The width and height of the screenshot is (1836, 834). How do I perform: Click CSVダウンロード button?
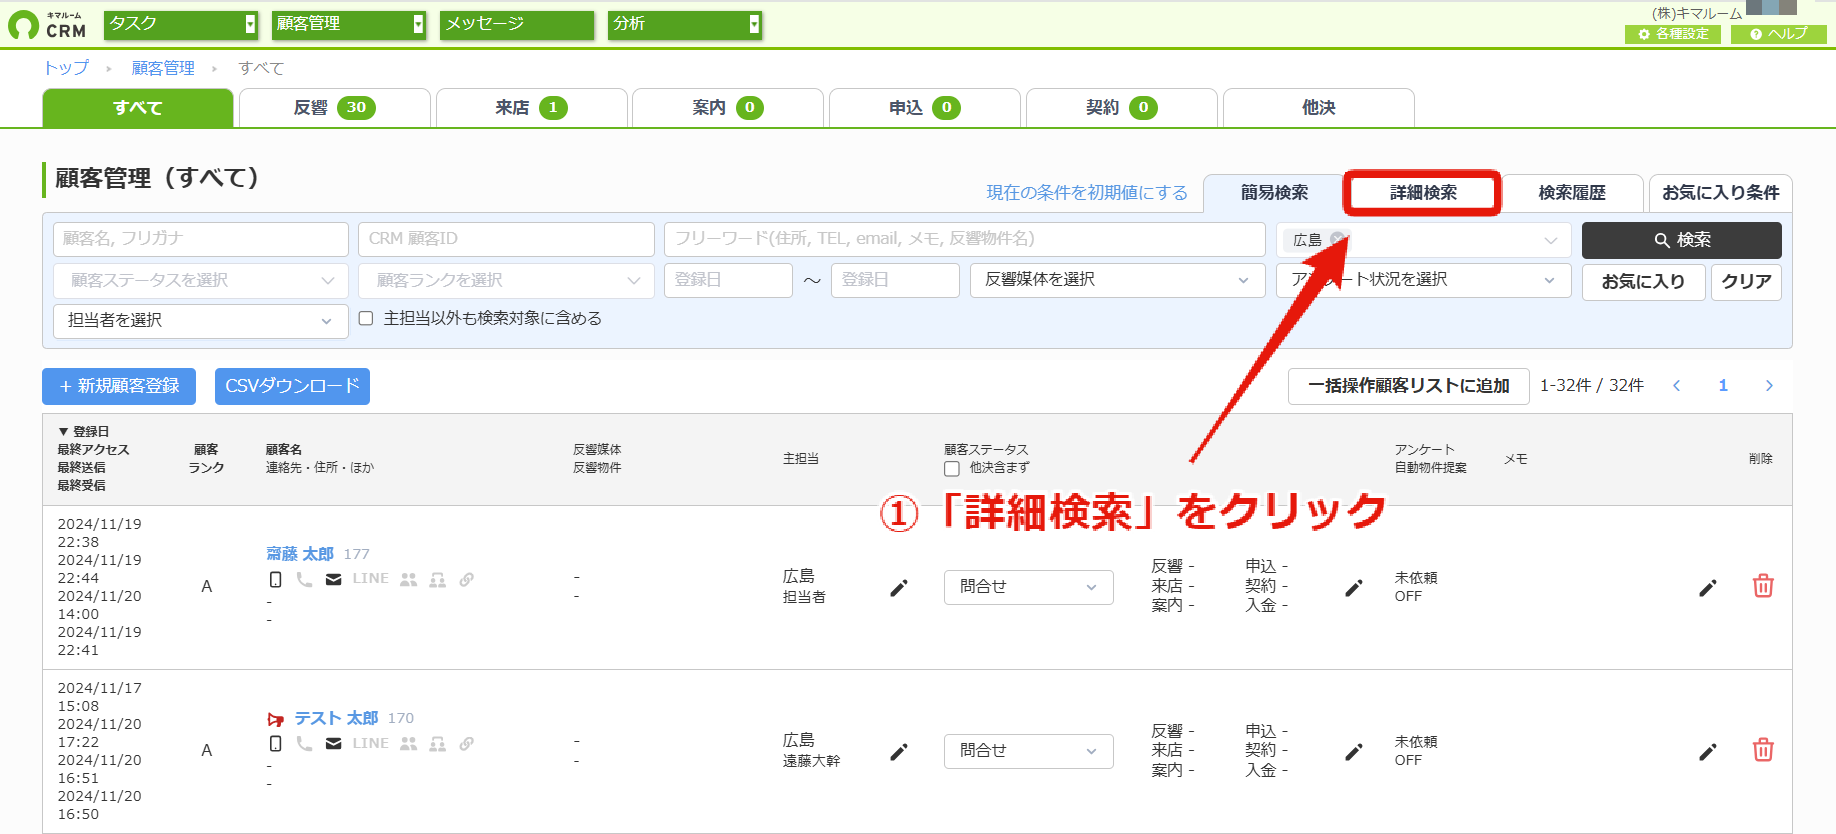click(x=292, y=386)
